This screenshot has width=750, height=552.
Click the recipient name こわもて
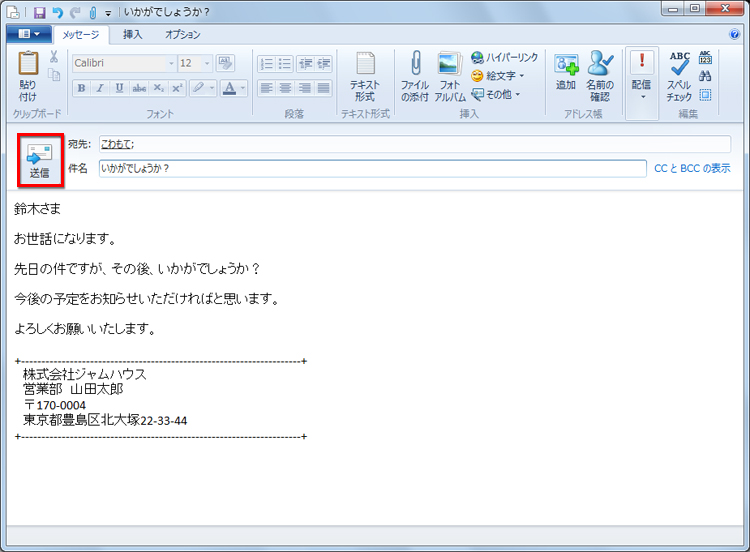tap(116, 144)
